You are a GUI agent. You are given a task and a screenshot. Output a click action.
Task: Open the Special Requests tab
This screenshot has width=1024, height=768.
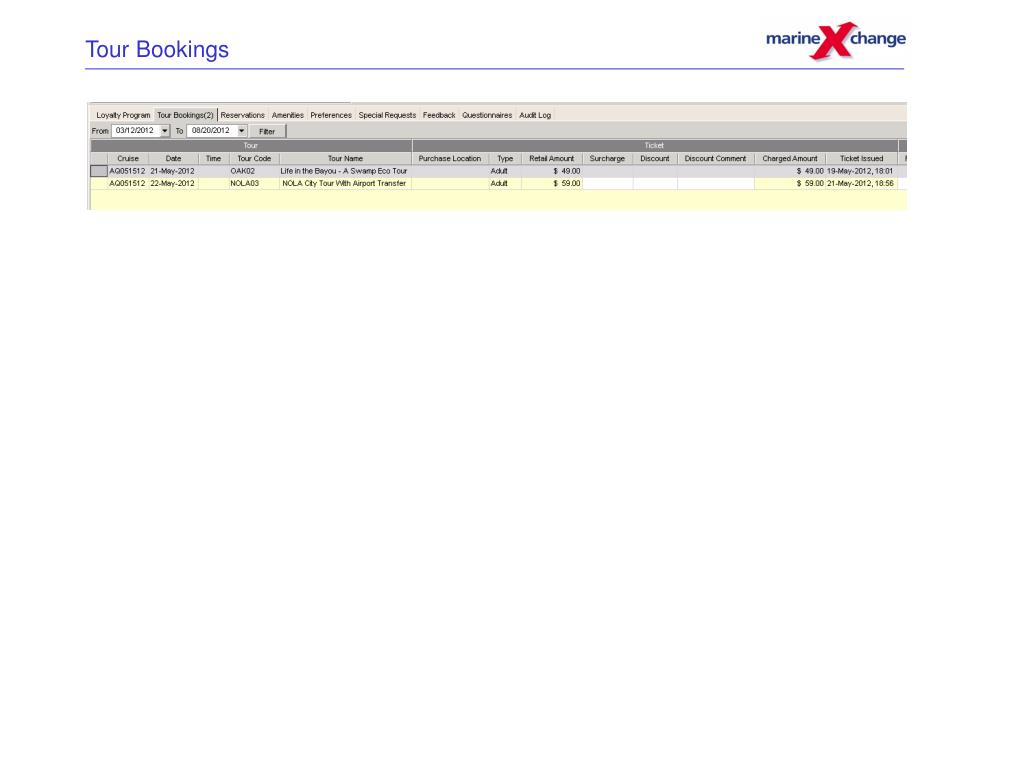pyautogui.click(x=387, y=115)
